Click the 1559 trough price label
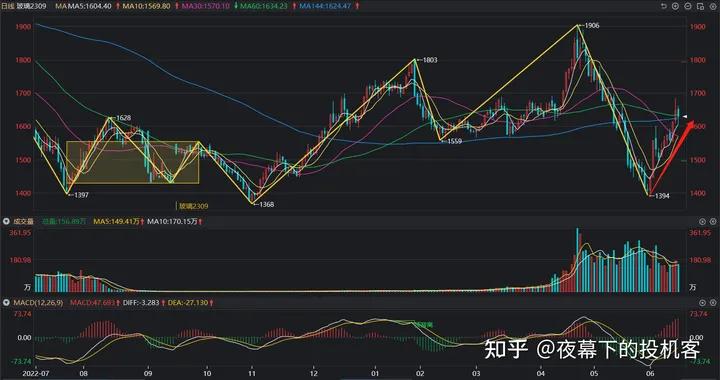Viewport: 720px width, 380px height. tap(454, 141)
